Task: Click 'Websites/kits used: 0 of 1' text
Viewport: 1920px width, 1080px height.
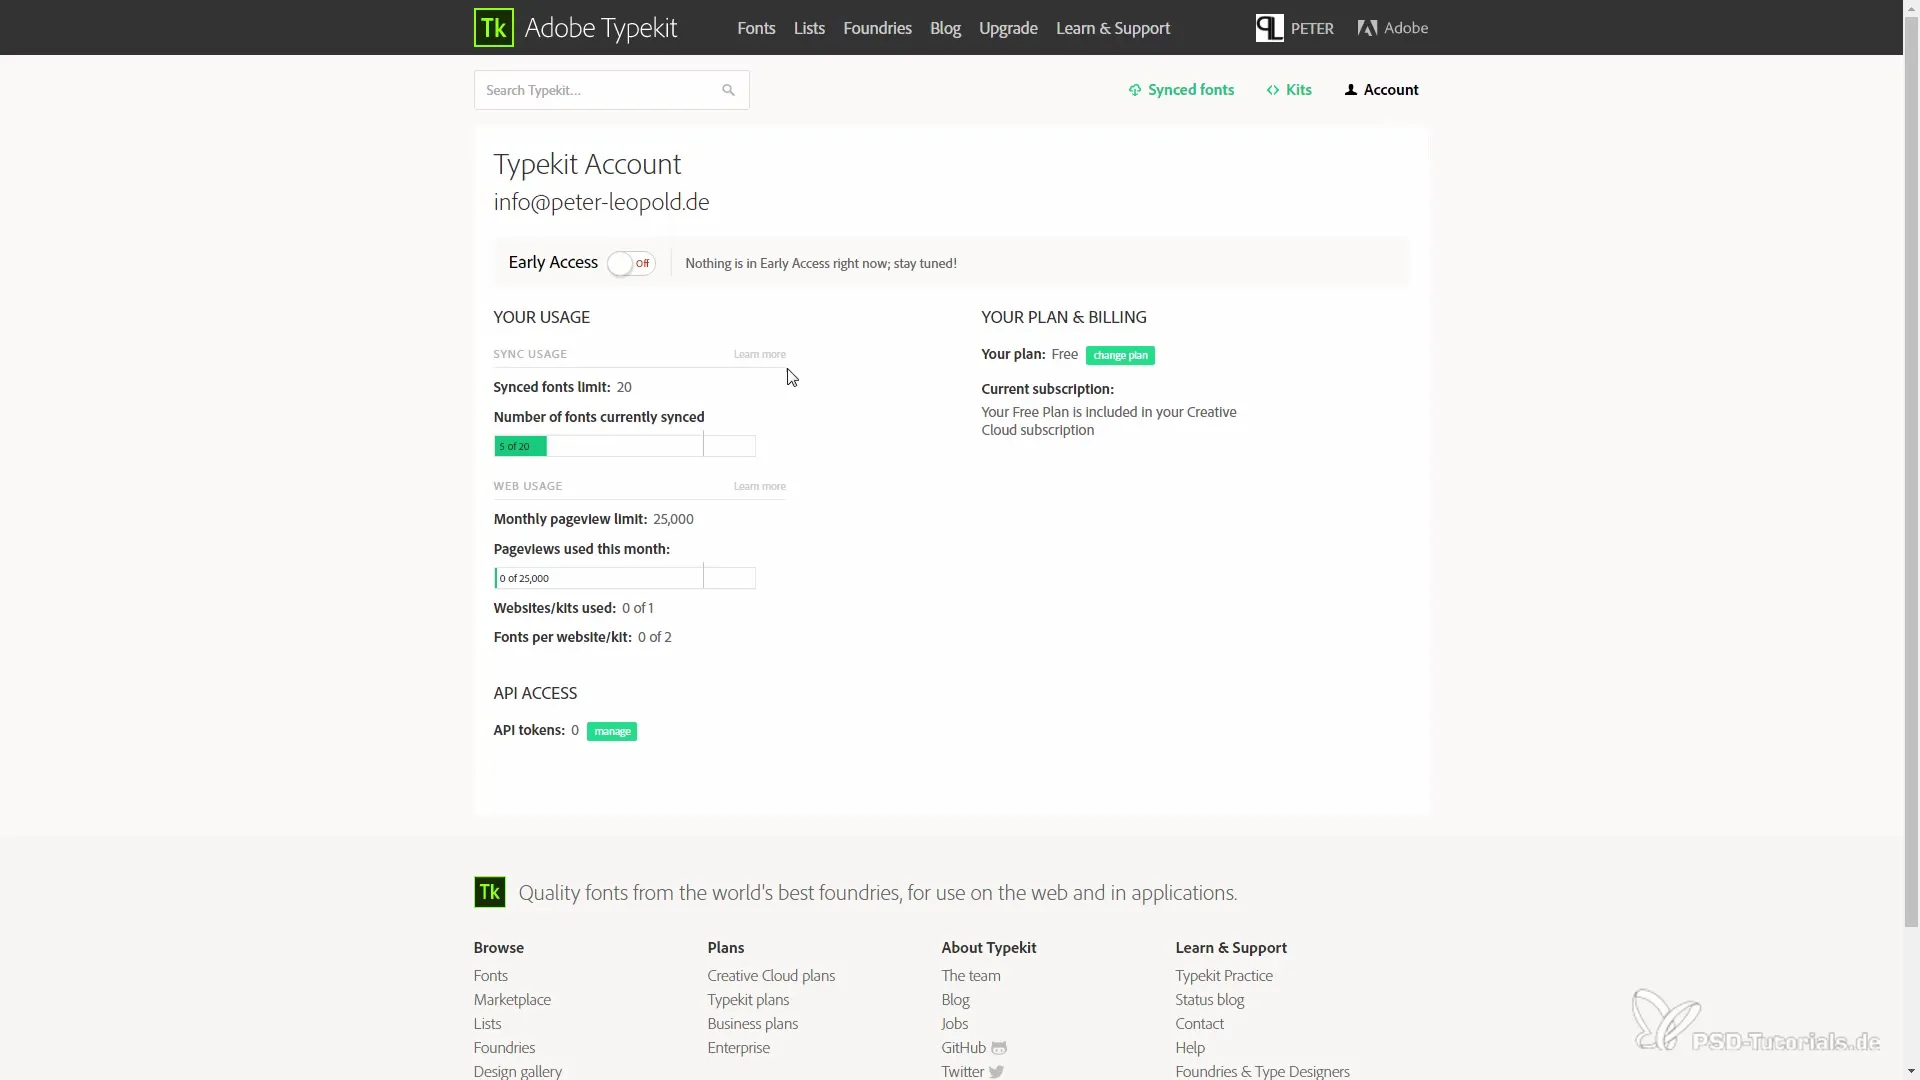Action: 573,608
